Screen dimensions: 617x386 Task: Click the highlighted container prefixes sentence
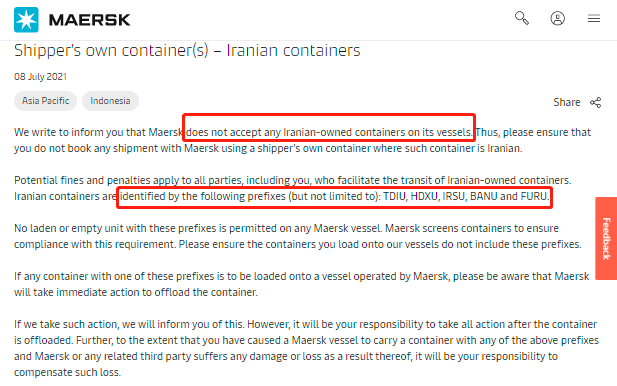(334, 196)
